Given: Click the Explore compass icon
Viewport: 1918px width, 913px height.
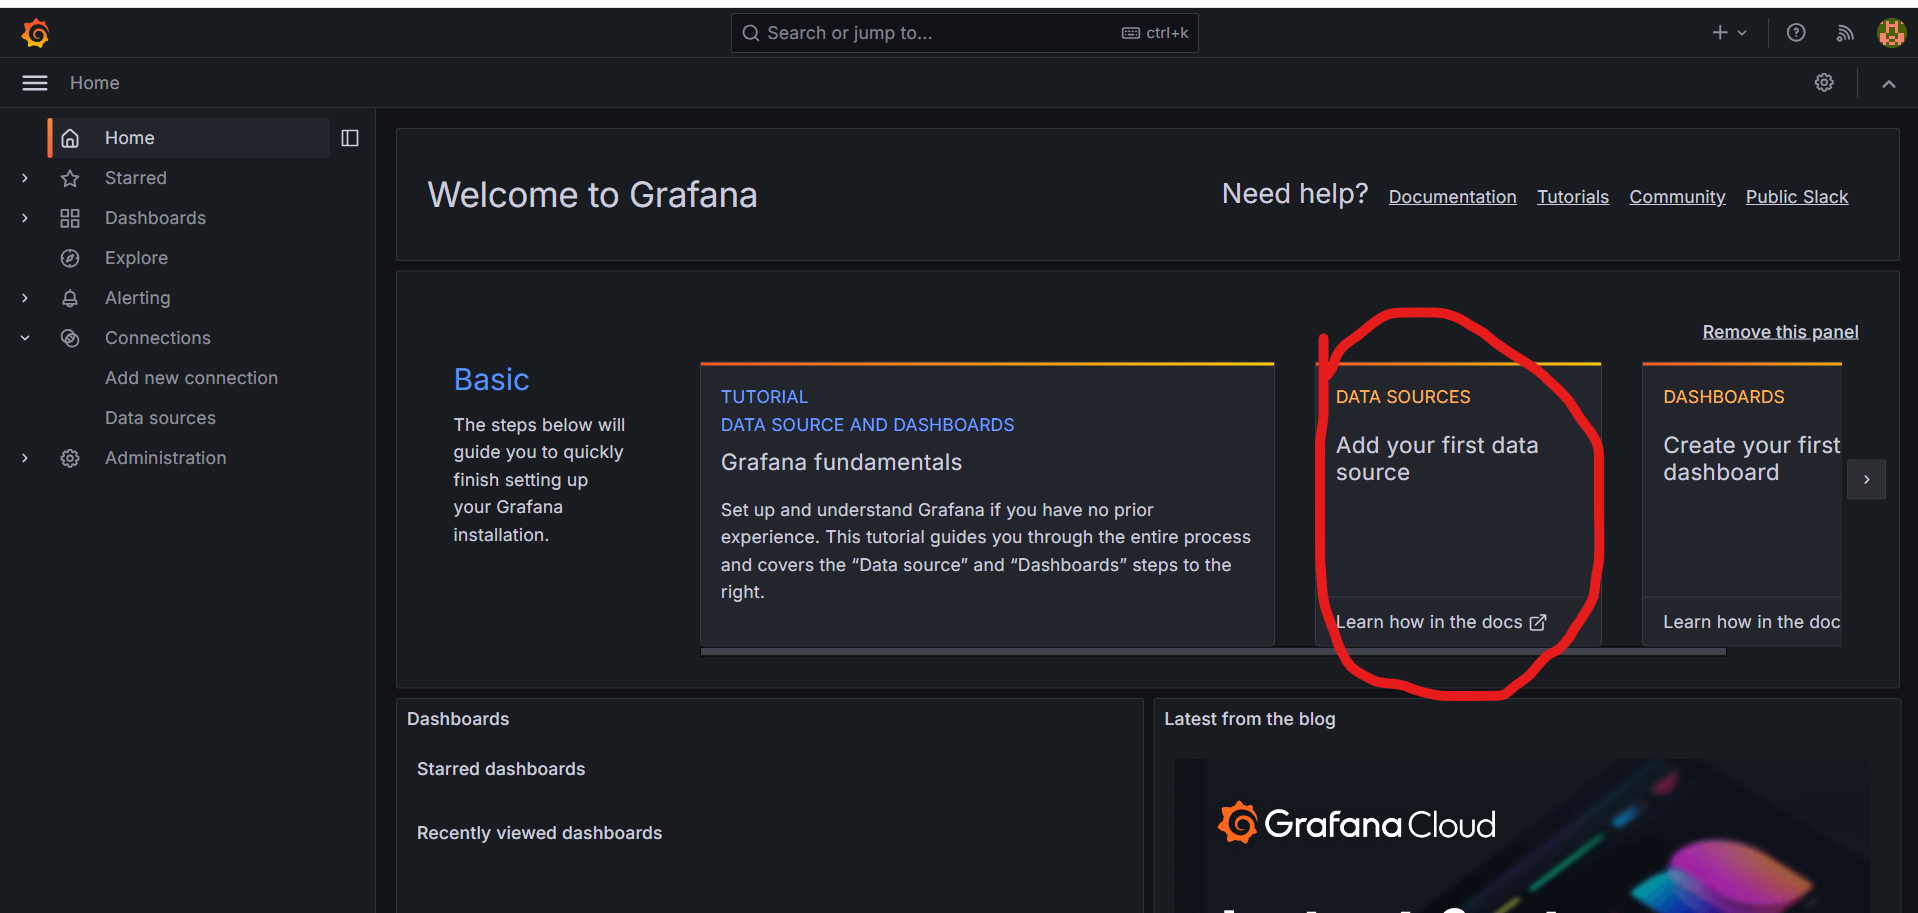Looking at the screenshot, I should pyautogui.click(x=70, y=258).
